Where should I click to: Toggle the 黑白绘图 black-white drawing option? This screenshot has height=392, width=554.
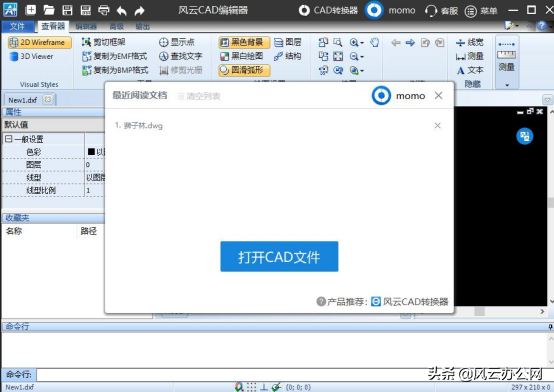[242, 56]
